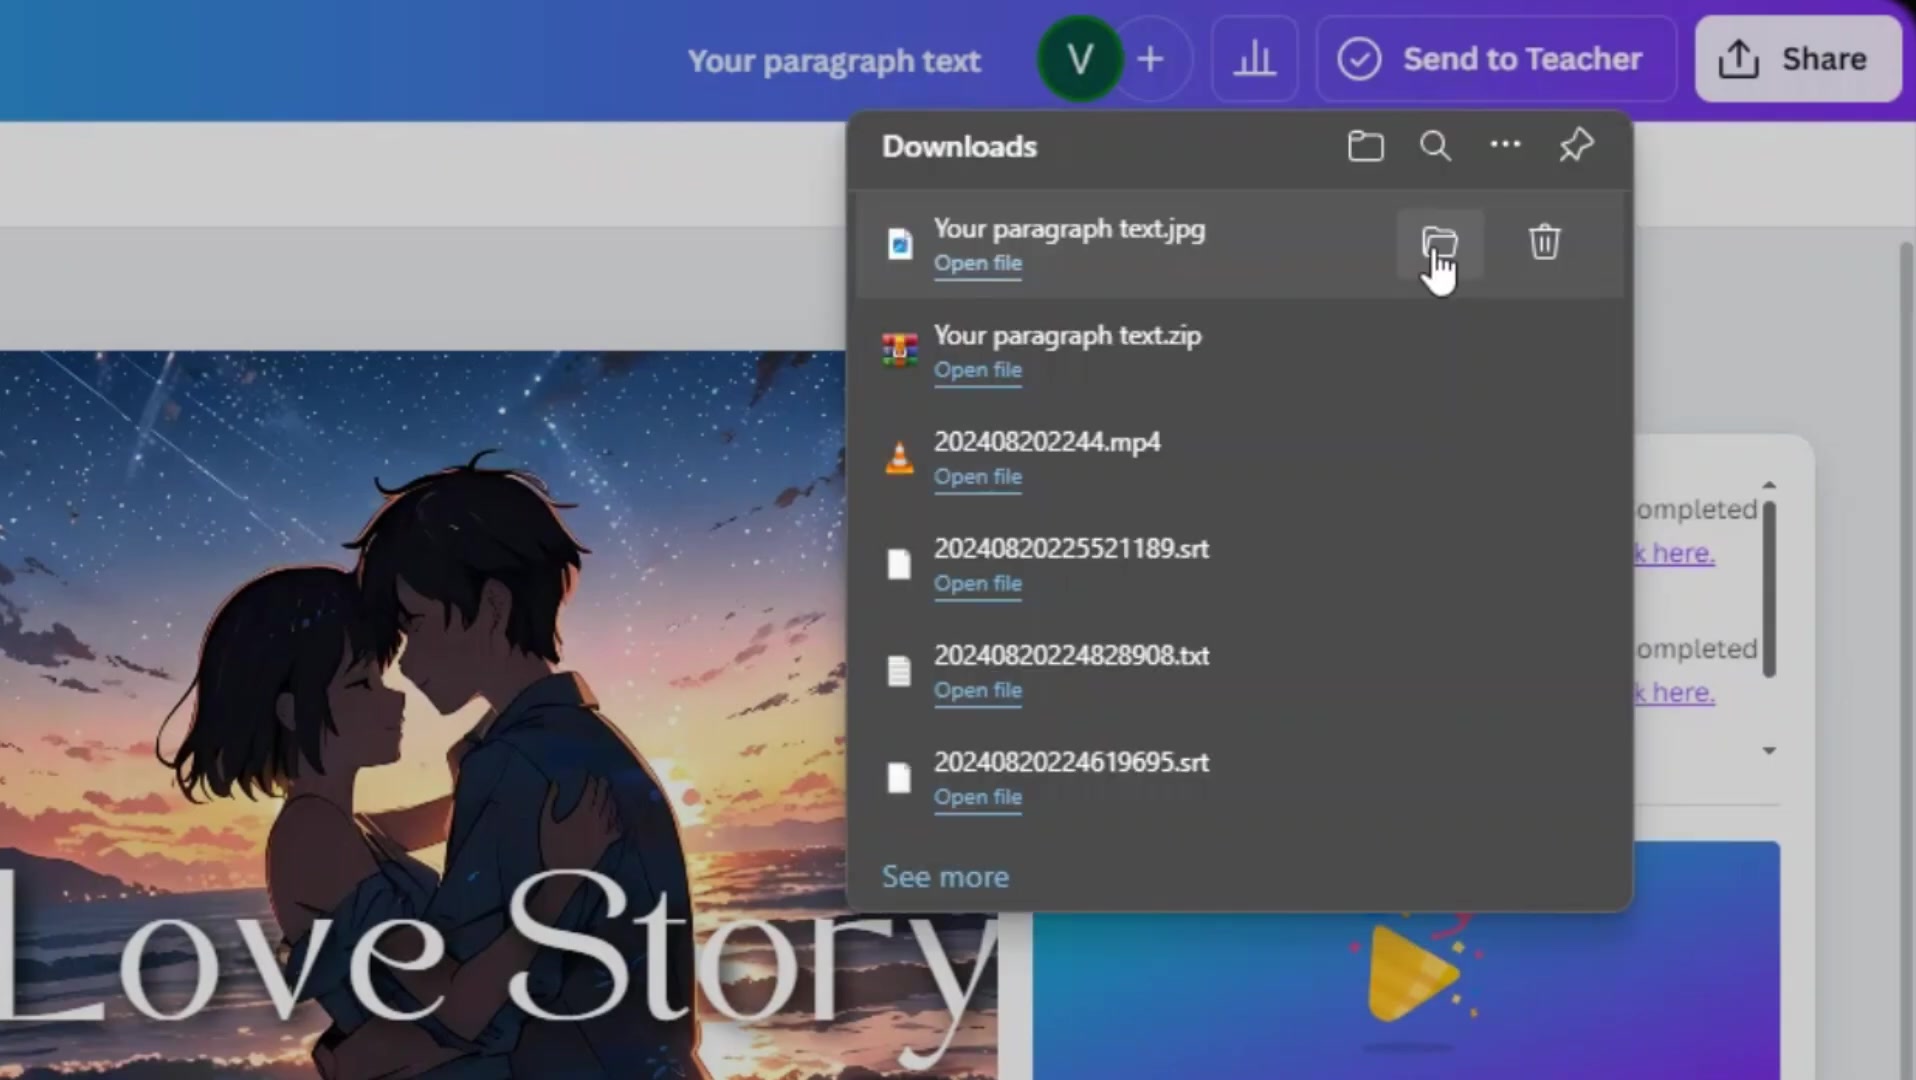Click file icon beside 20240820225521189.srt
Viewport: 1916px width, 1080px height.
[899, 565]
